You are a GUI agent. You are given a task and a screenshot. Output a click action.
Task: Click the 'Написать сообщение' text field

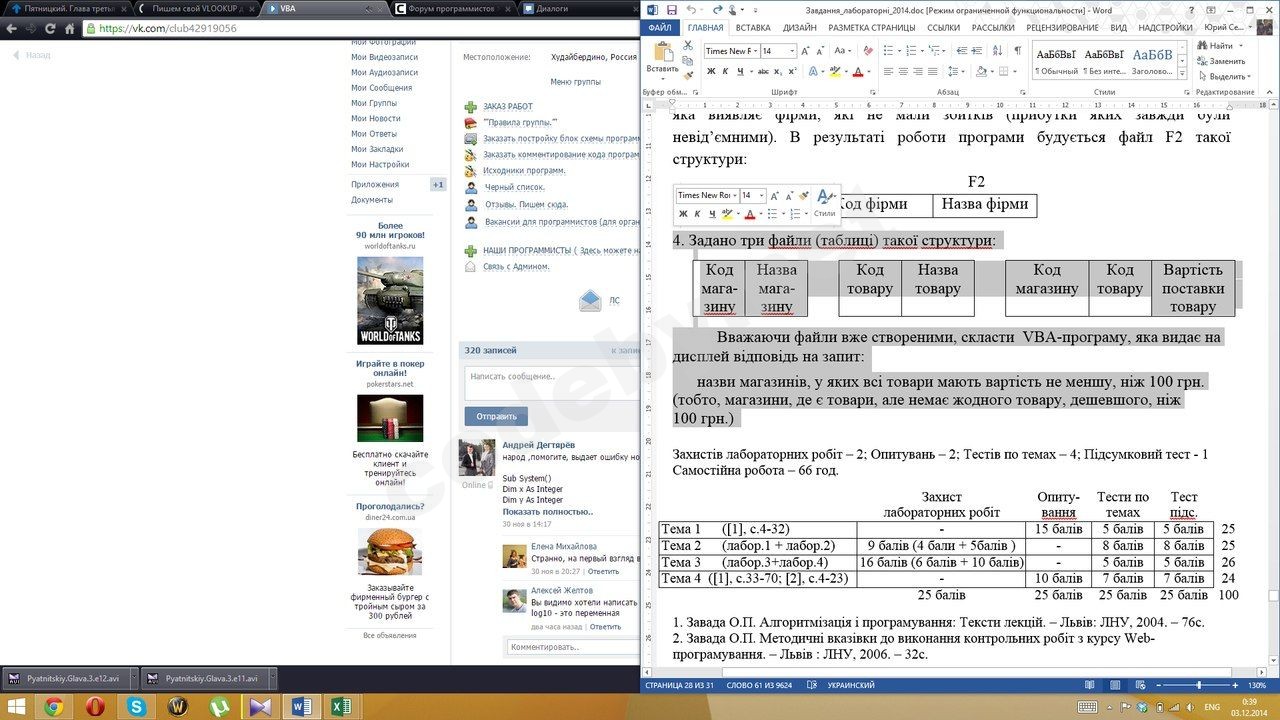550,377
